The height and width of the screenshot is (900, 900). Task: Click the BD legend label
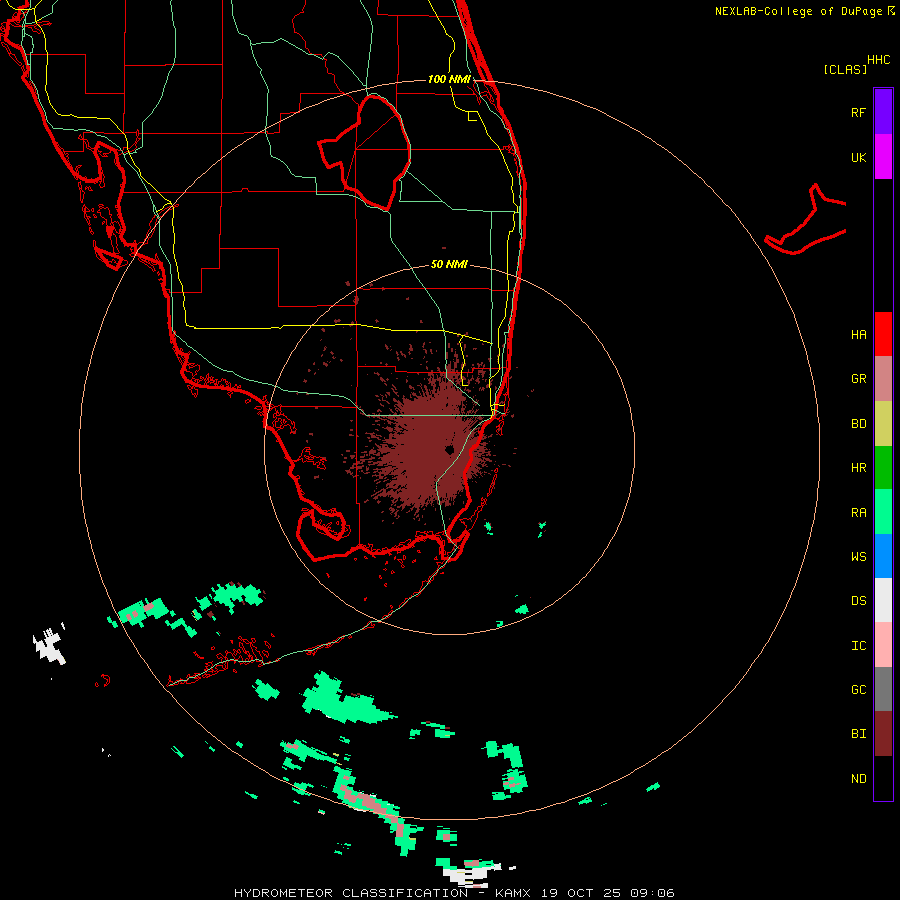tap(858, 424)
